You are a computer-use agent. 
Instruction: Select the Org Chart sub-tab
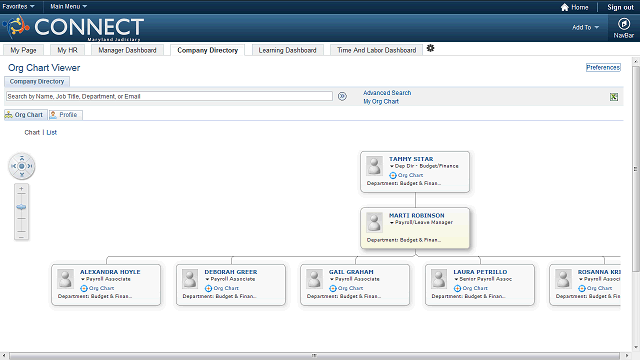click(x=26, y=115)
